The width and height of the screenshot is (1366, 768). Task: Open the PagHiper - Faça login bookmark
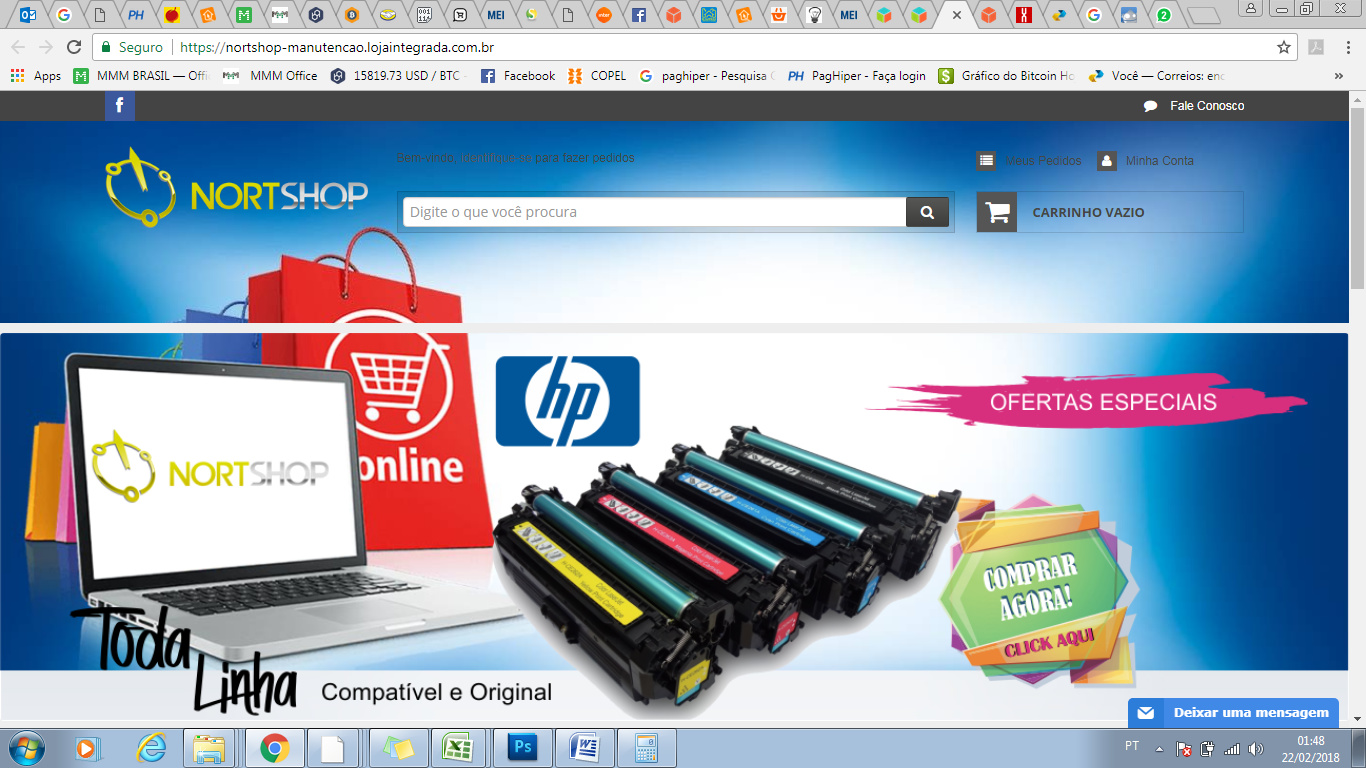coord(857,75)
